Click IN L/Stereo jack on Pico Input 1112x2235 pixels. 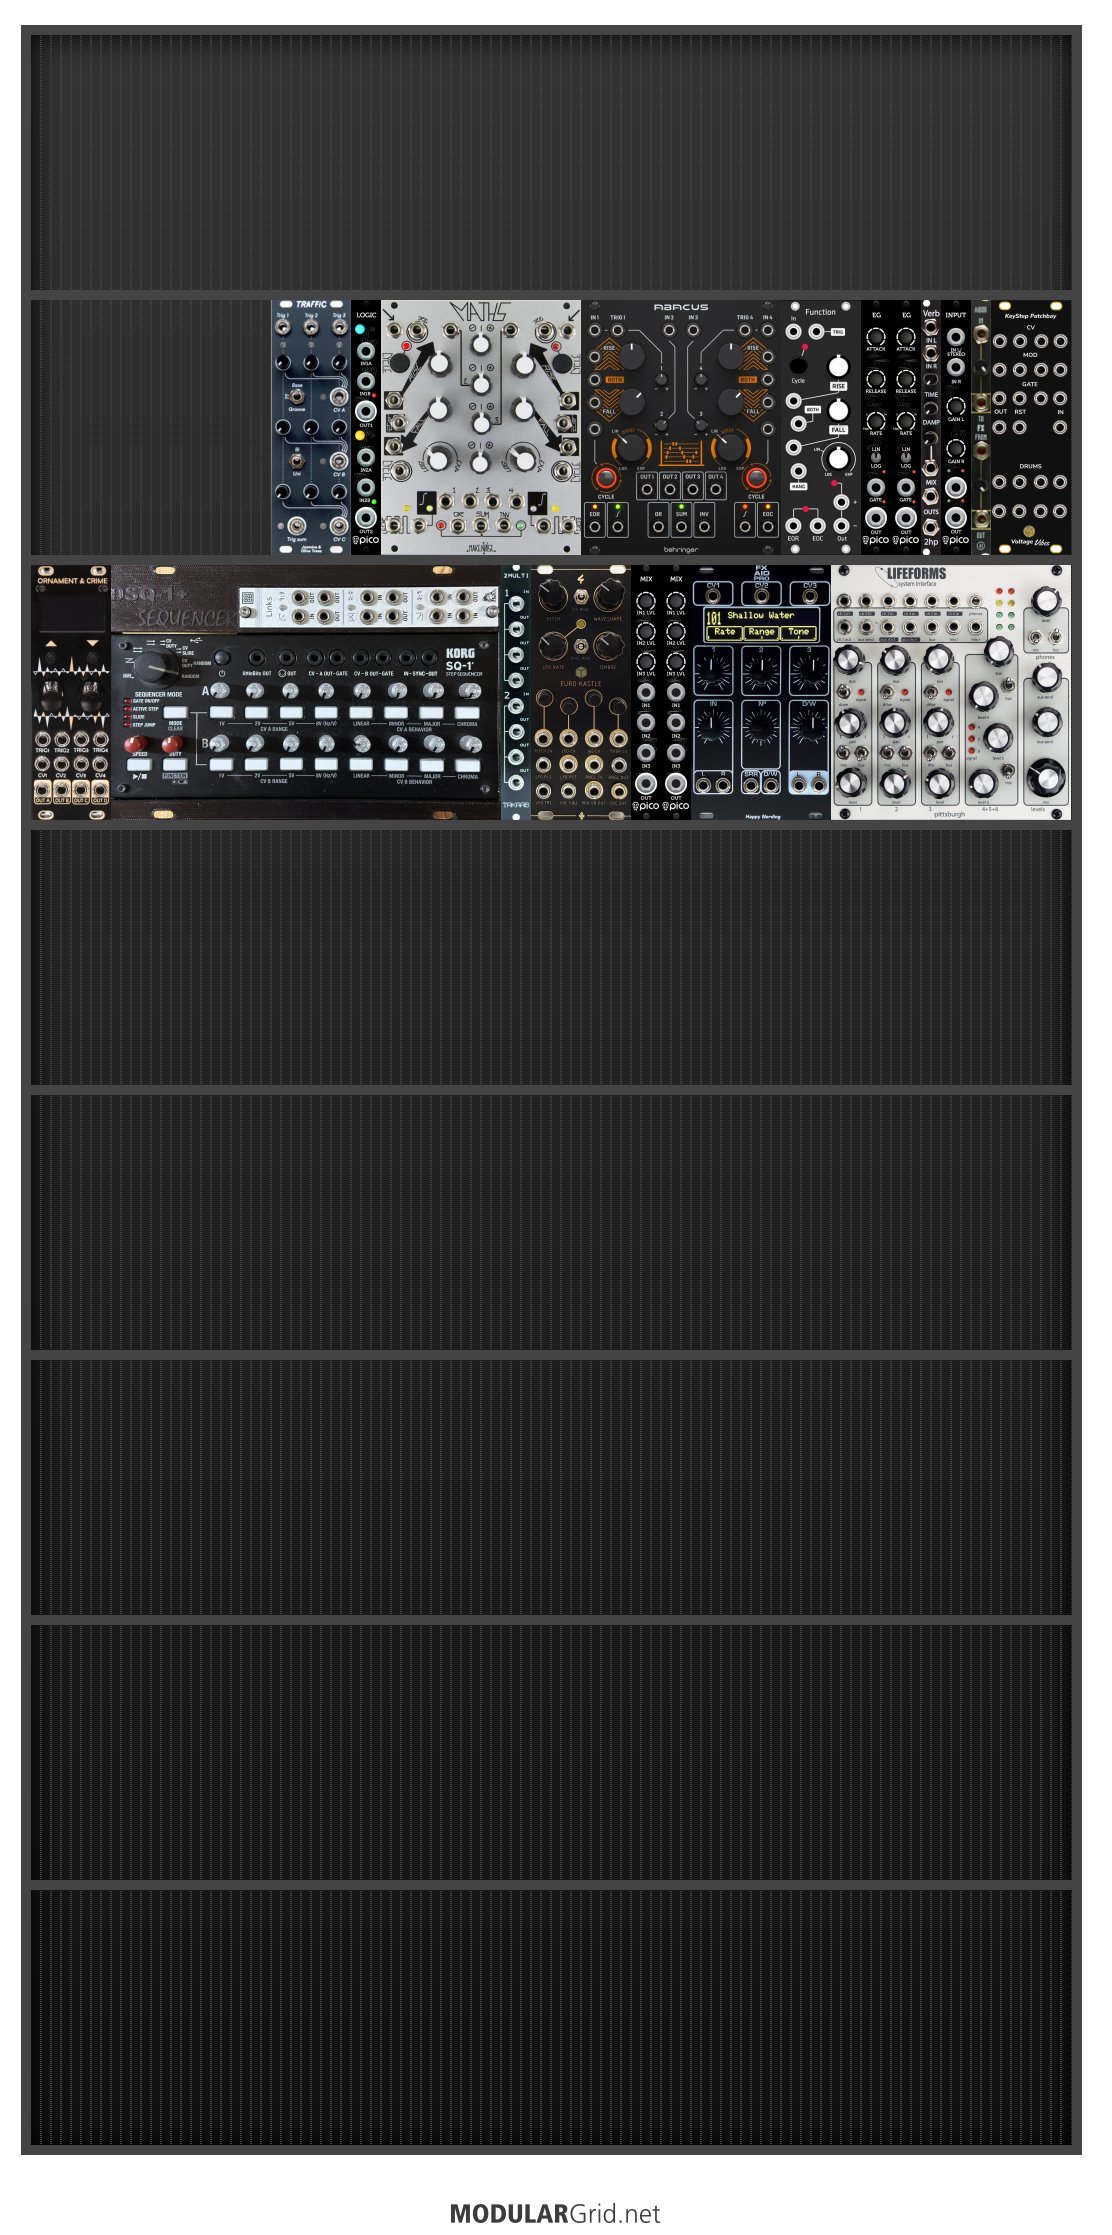(956, 336)
